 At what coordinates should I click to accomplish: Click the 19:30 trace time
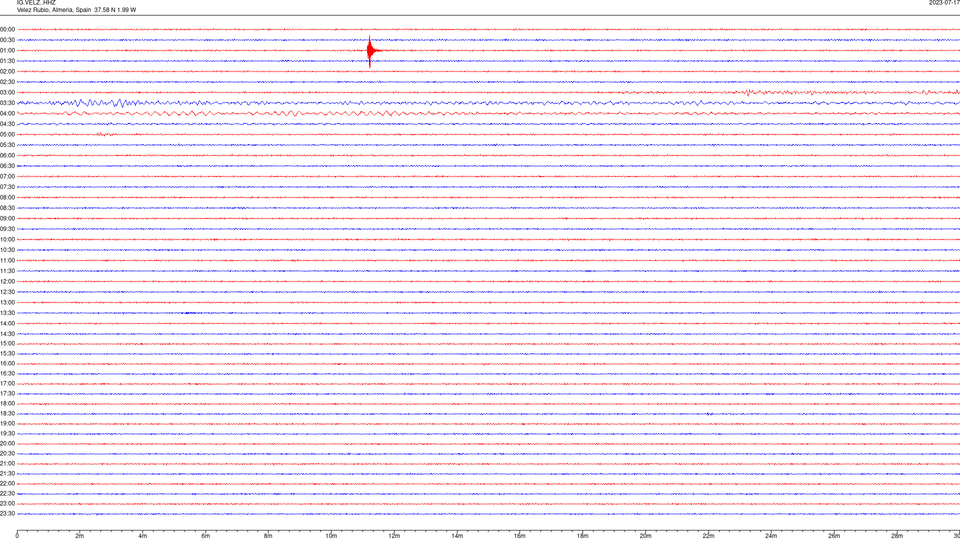tap(7, 433)
